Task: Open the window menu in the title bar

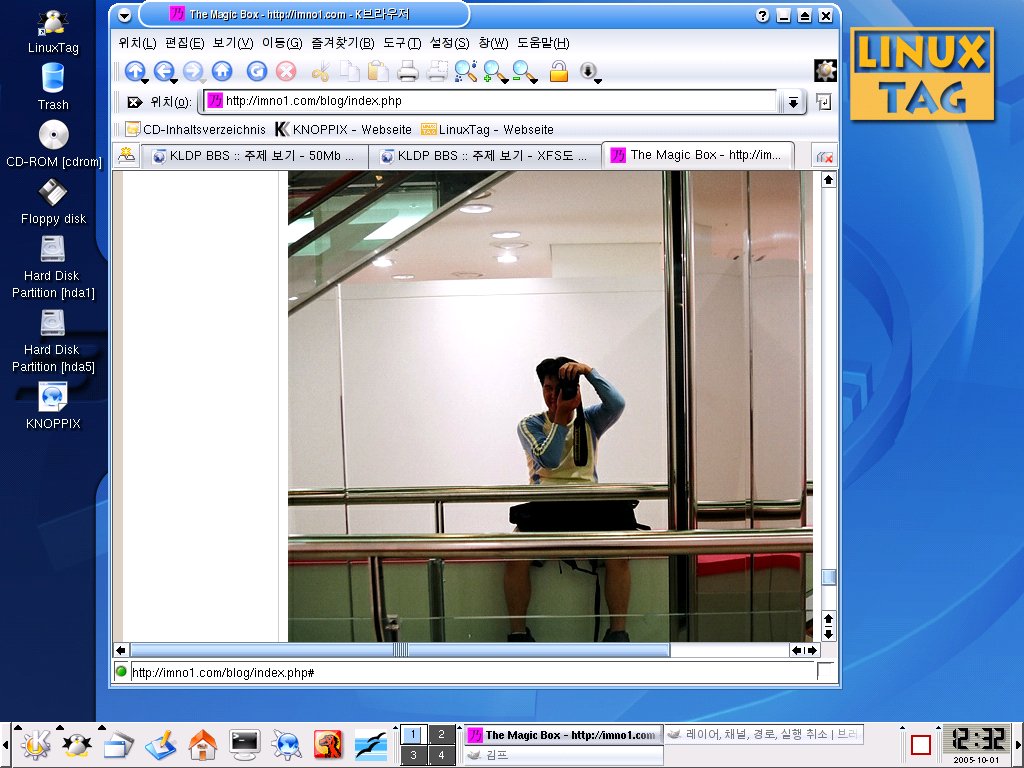Action: (x=124, y=15)
